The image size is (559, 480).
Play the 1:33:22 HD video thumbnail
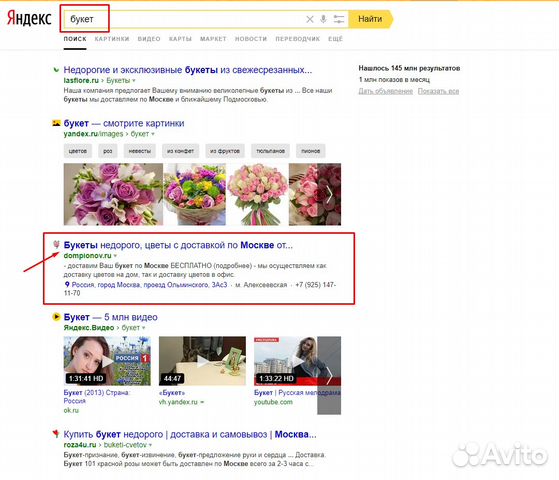[x=286, y=361]
